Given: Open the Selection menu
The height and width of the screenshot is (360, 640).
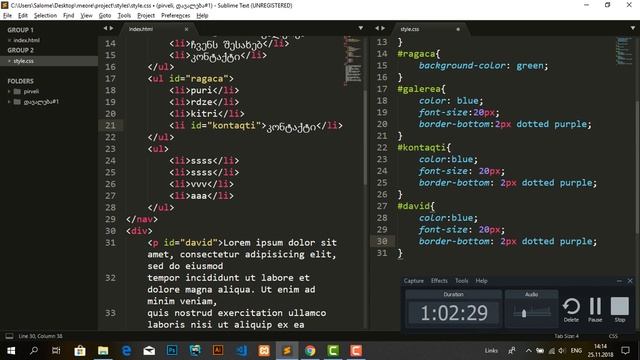Looking at the screenshot, I should pos(45,16).
